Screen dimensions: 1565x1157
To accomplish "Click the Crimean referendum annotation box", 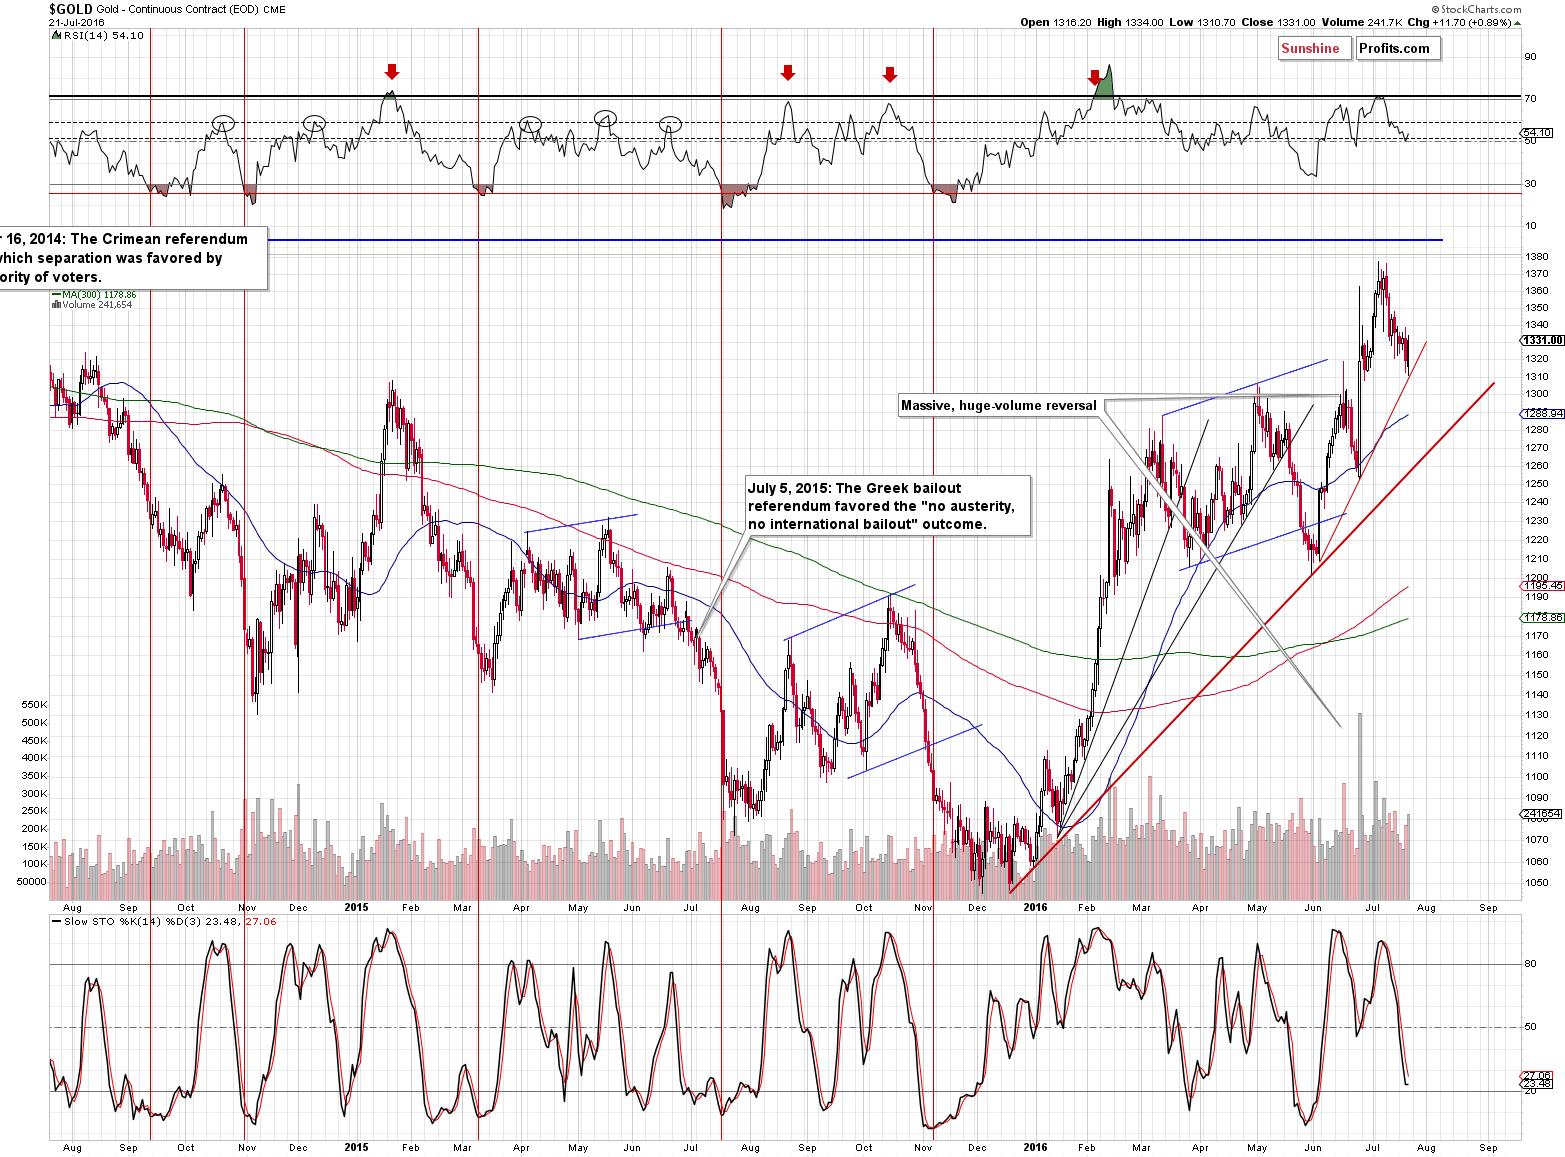I will (133, 258).
